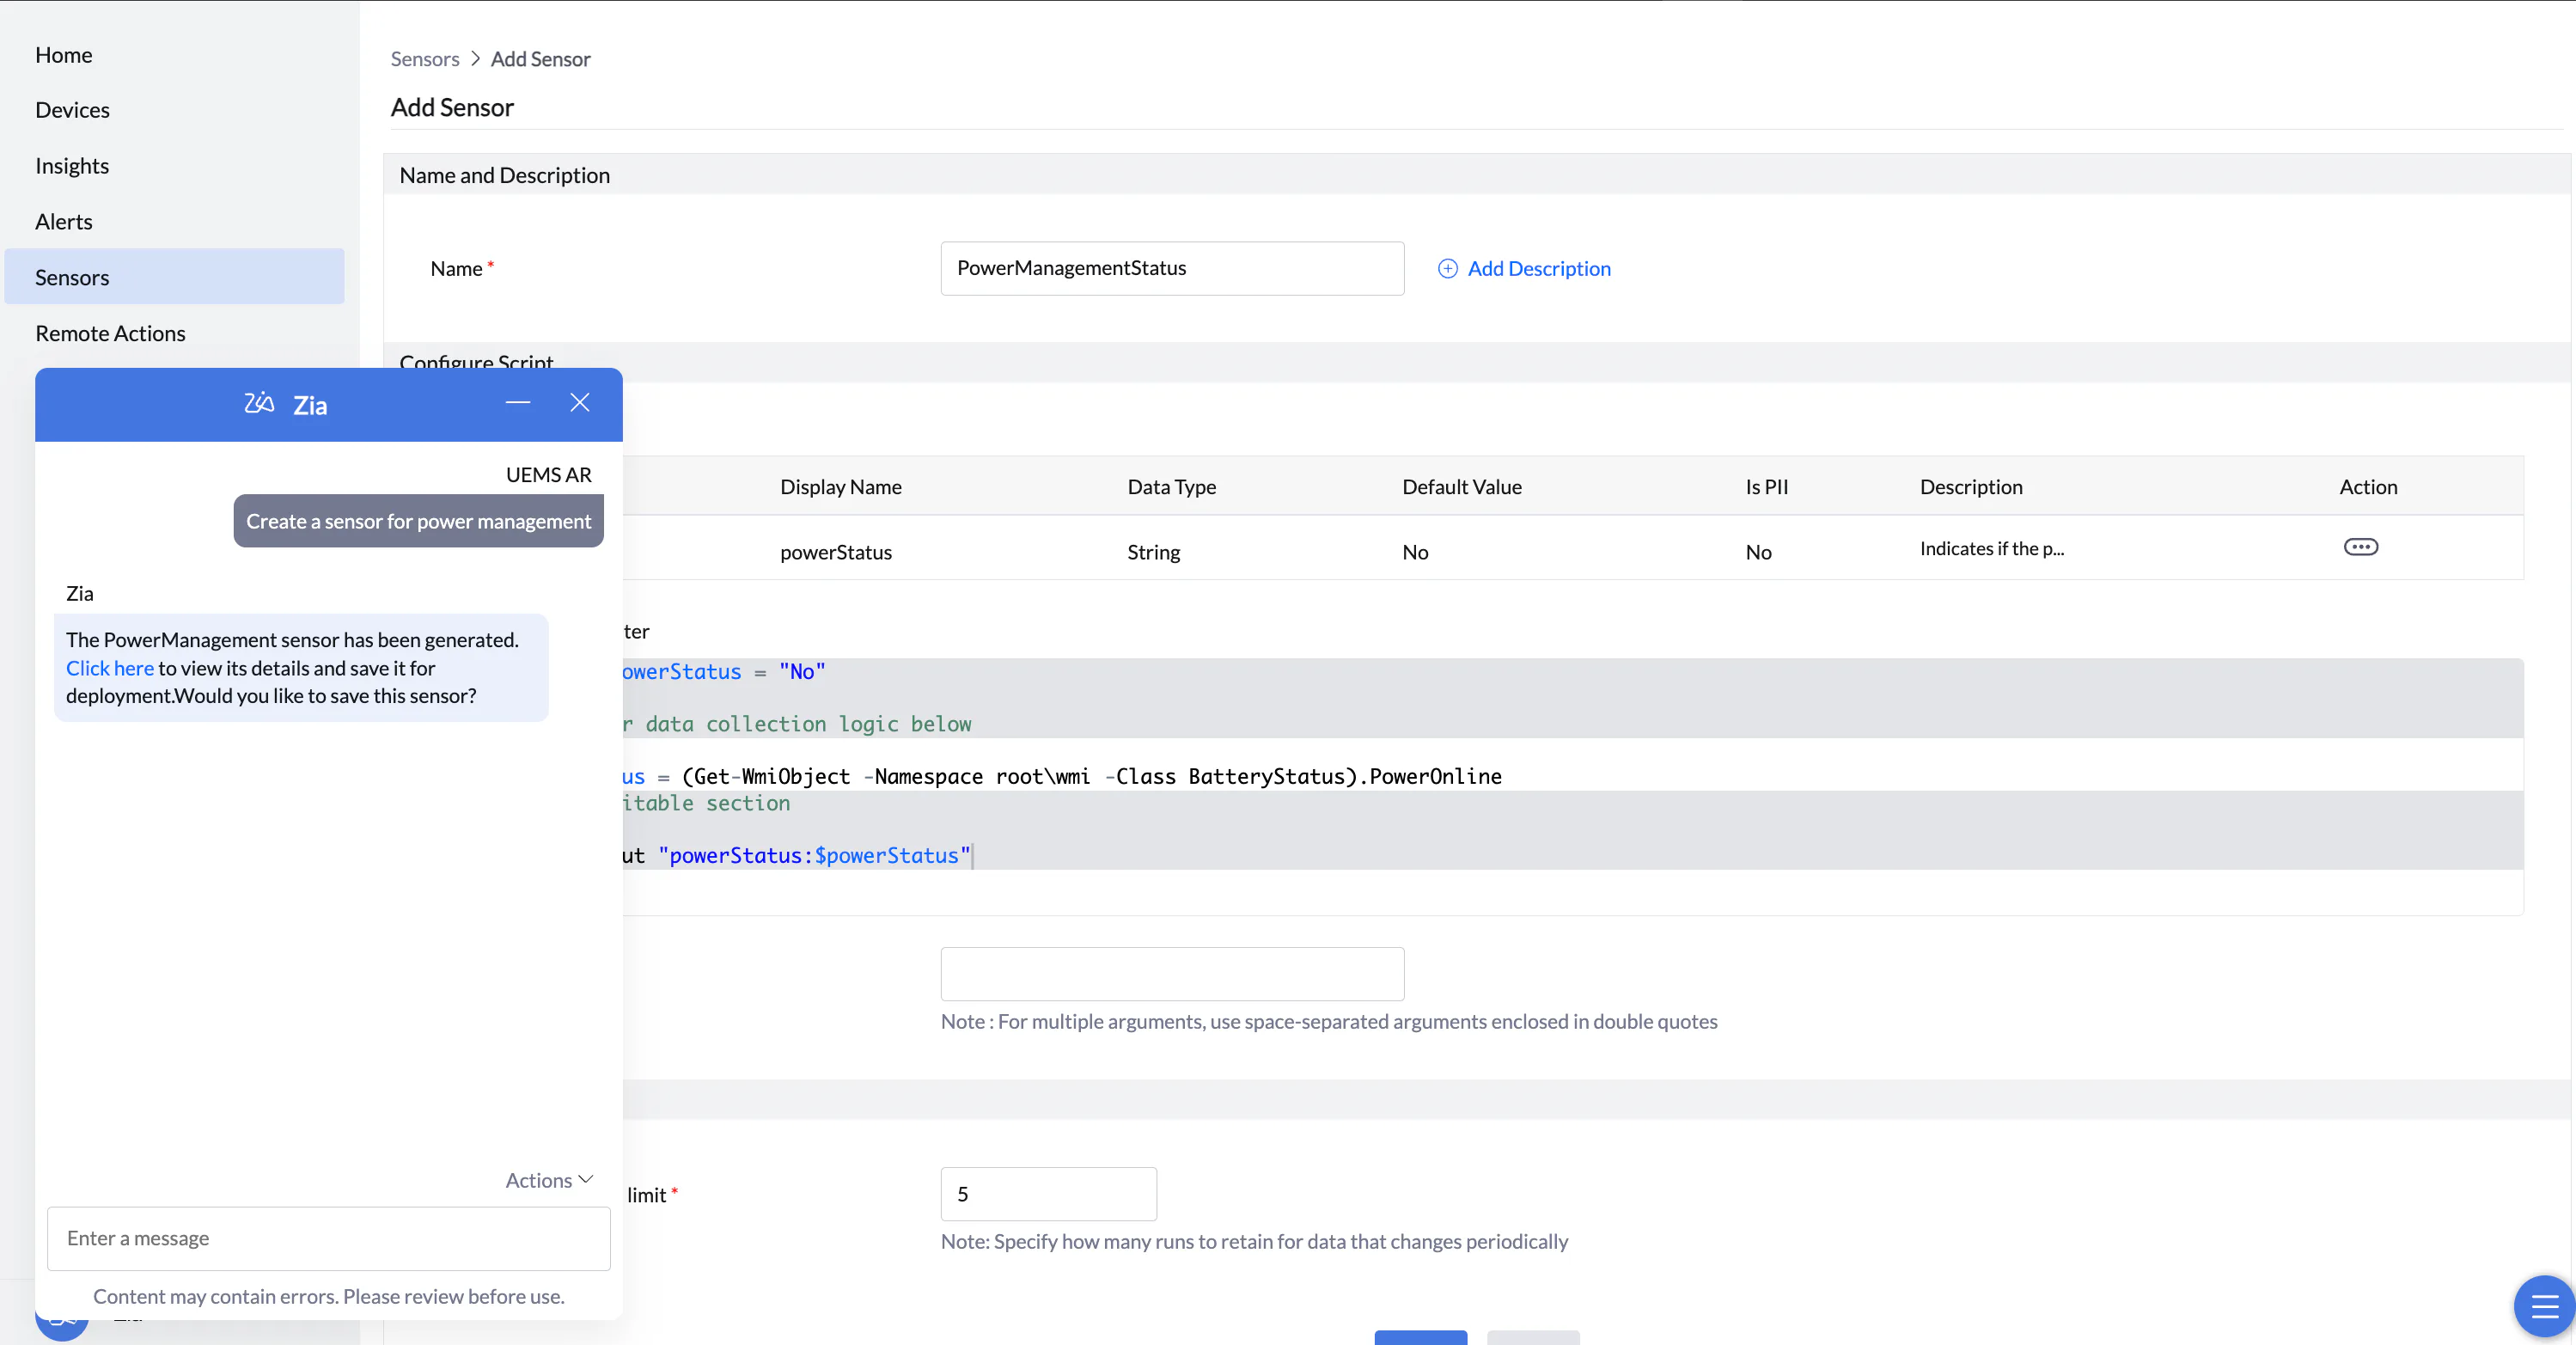Close the Zia chat panel
This screenshot has height=1345, width=2576.
580,402
